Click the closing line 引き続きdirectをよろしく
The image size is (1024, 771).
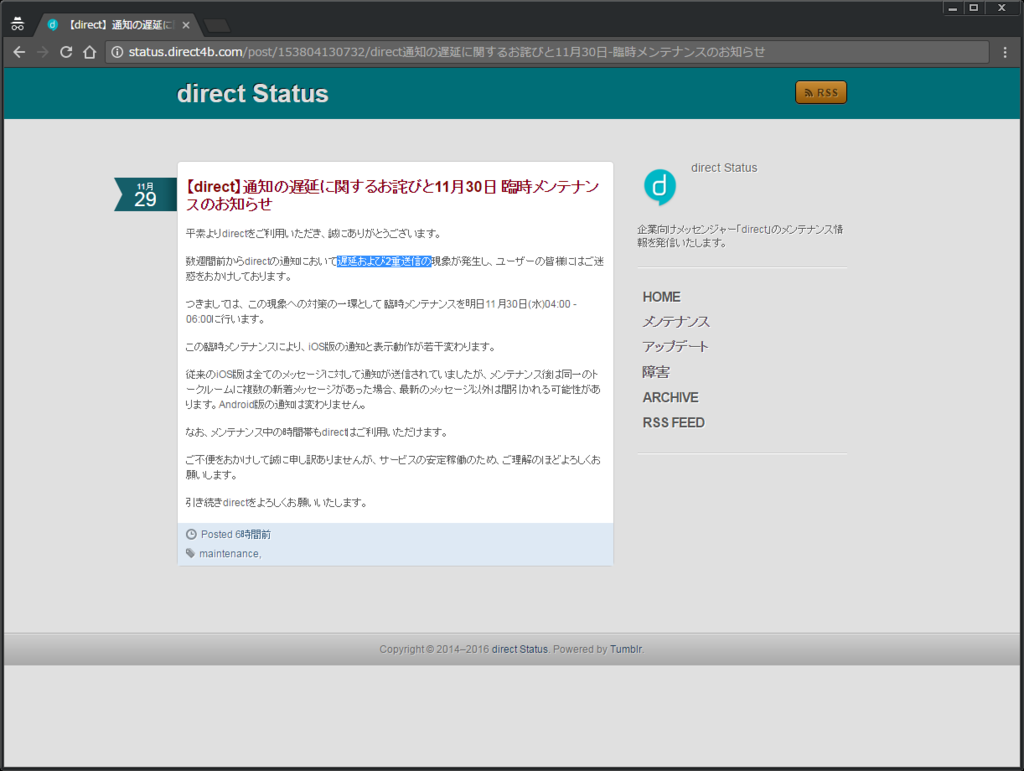277,503
